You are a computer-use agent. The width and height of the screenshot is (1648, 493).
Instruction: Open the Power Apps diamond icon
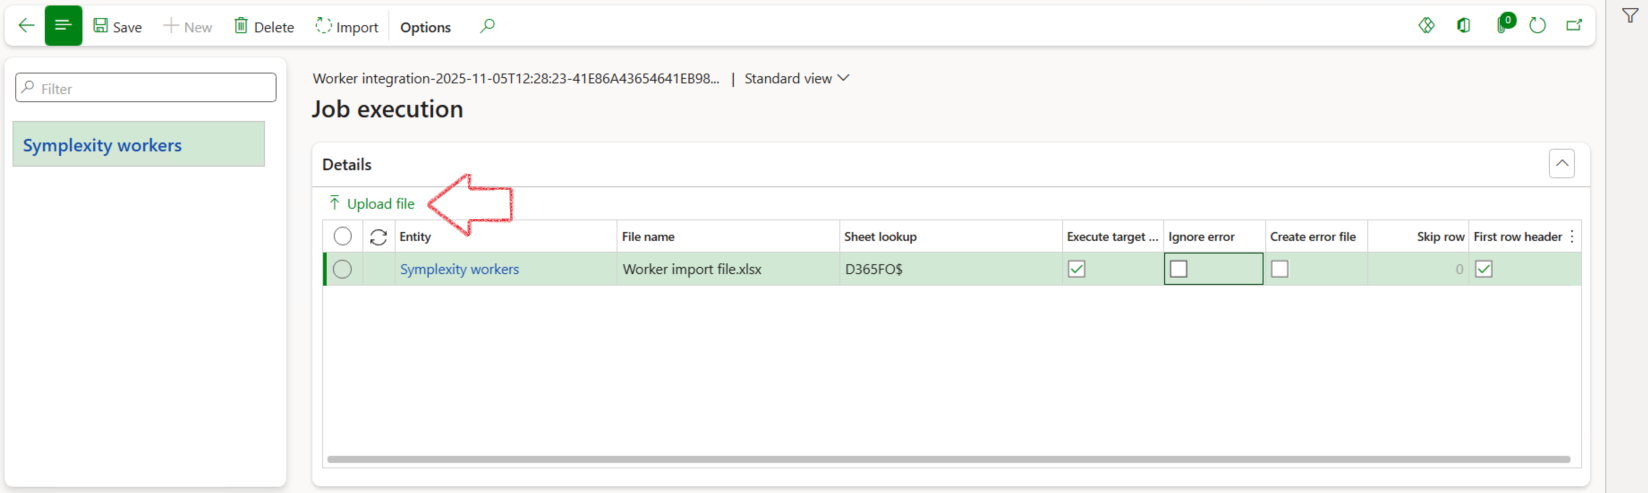[x=1426, y=26]
